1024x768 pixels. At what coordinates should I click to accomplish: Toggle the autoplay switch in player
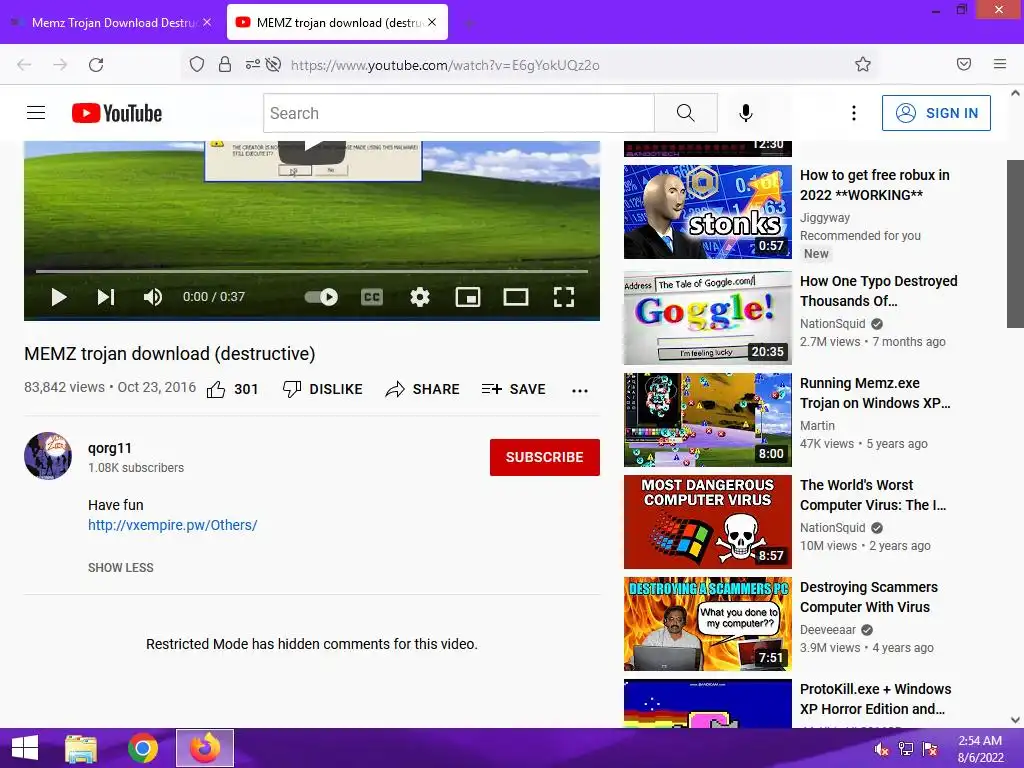321,297
